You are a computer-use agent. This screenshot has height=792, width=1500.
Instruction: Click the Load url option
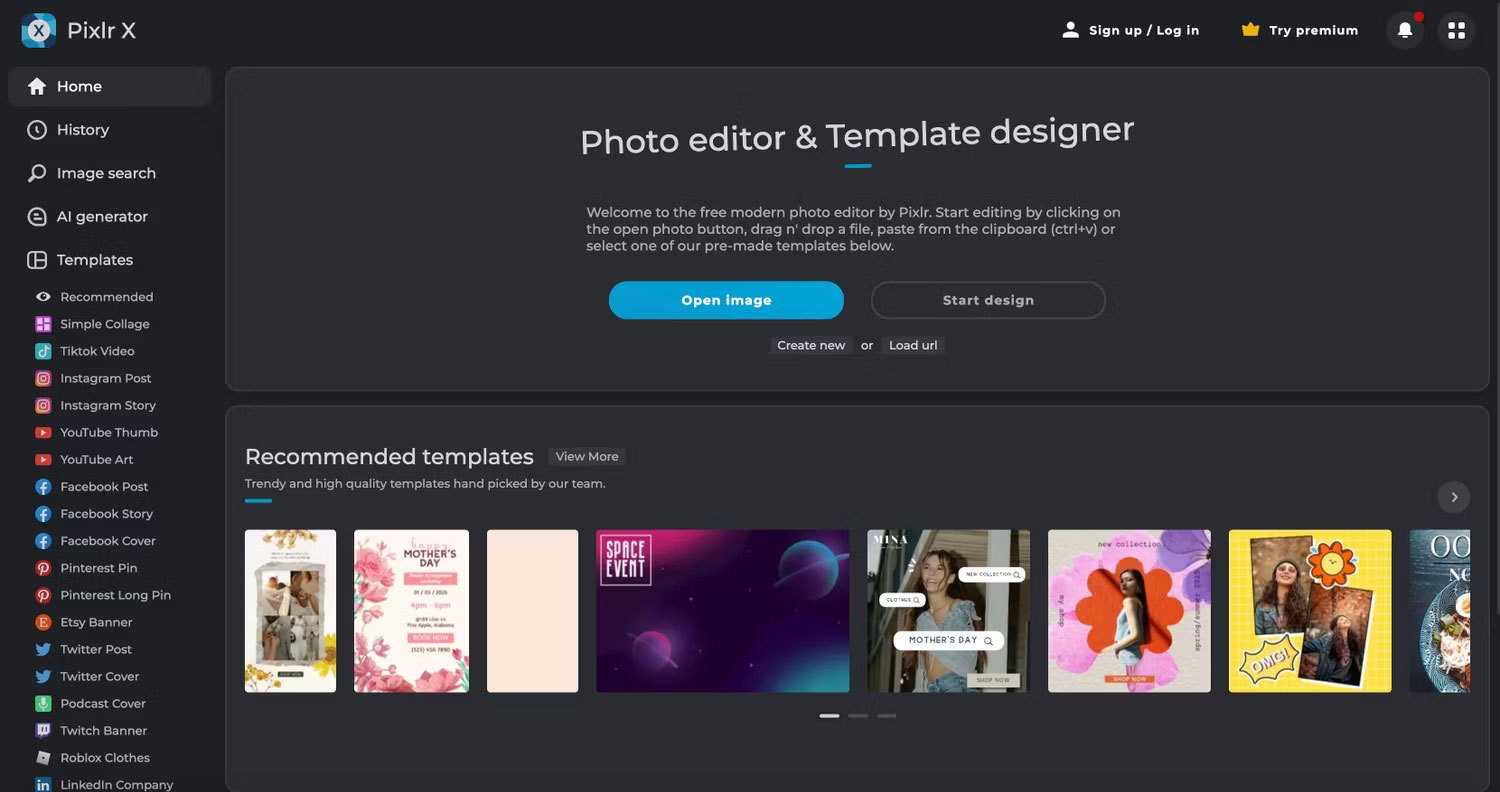point(912,345)
